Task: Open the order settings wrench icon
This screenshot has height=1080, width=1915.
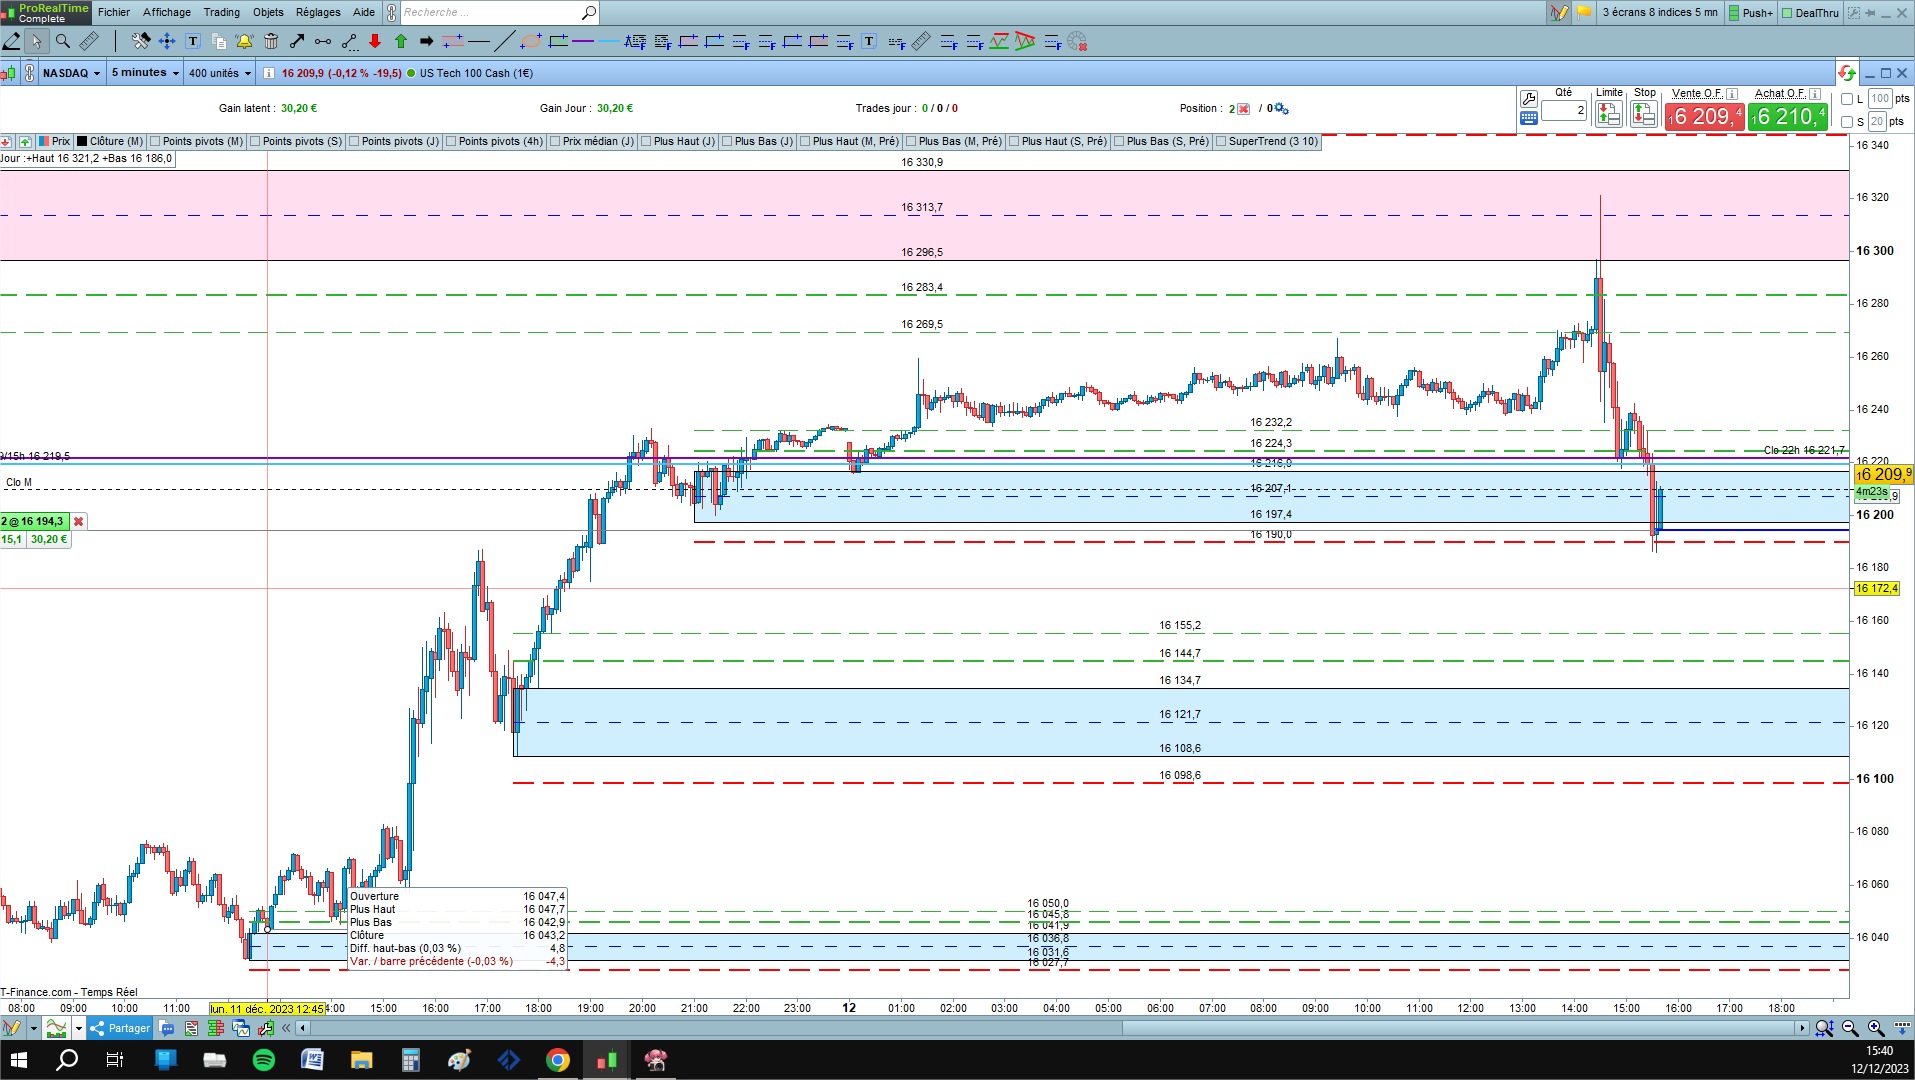Action: [x=1529, y=98]
